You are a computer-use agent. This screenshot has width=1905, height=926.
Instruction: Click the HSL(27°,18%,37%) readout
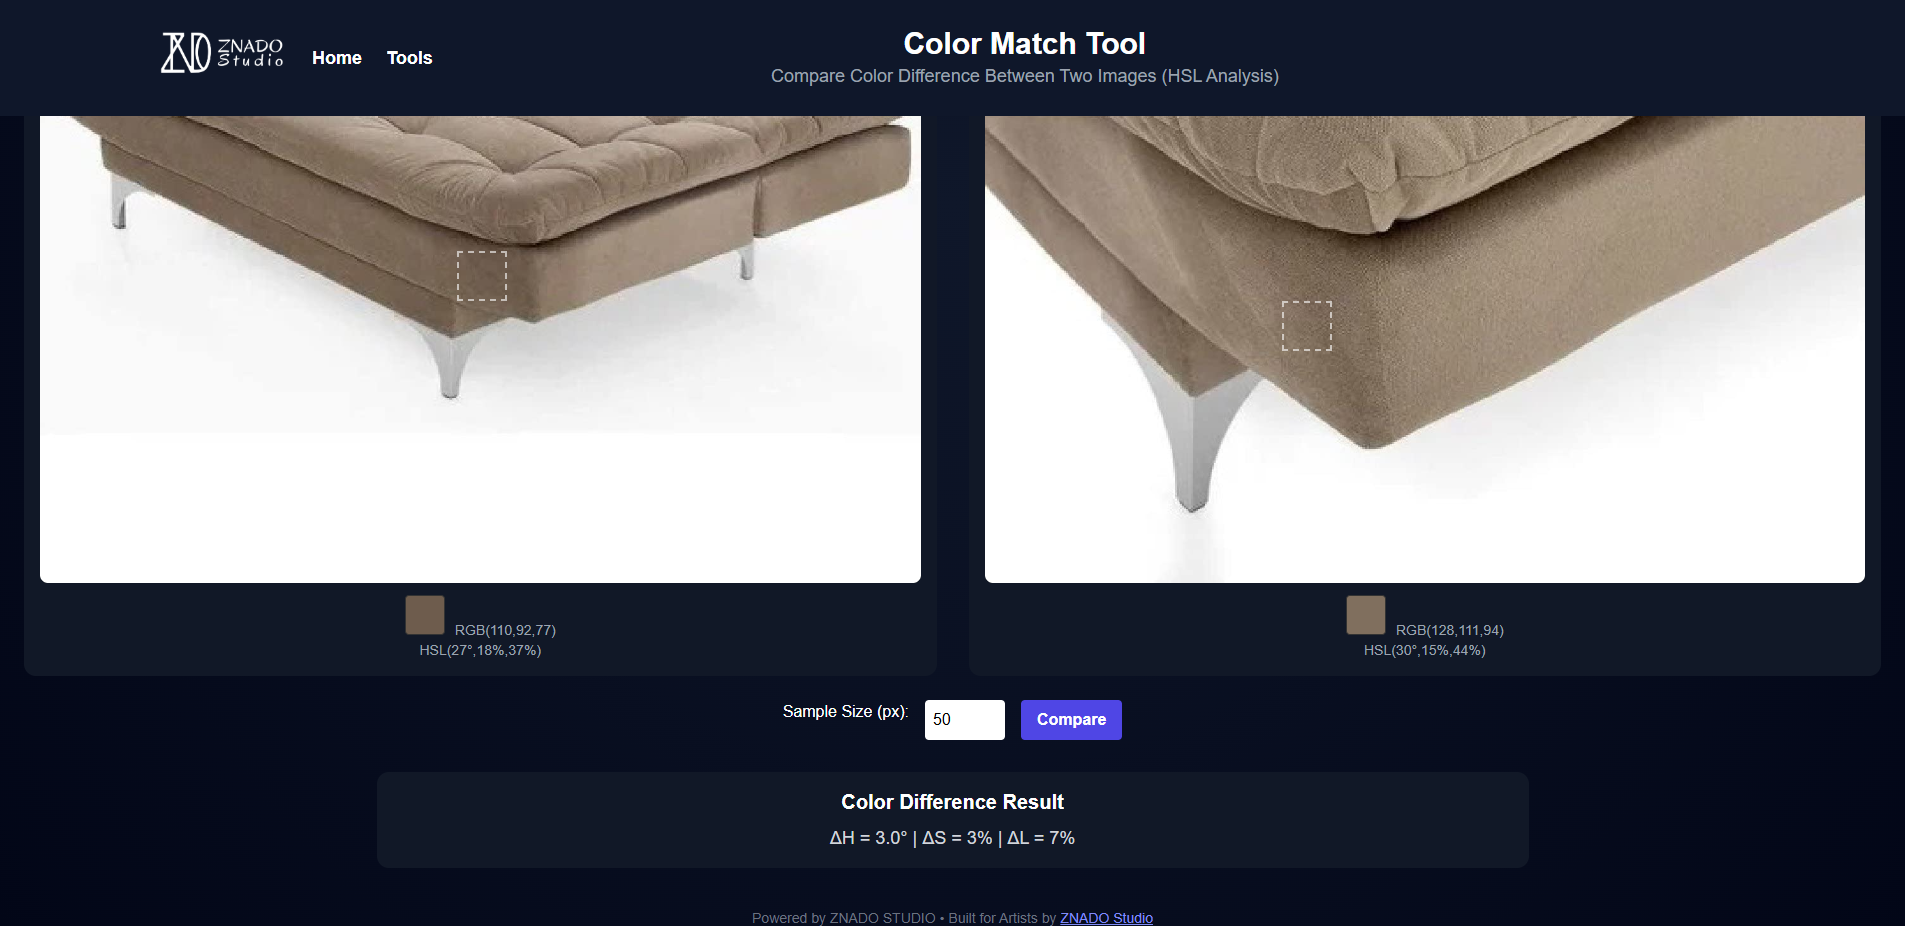click(x=480, y=650)
